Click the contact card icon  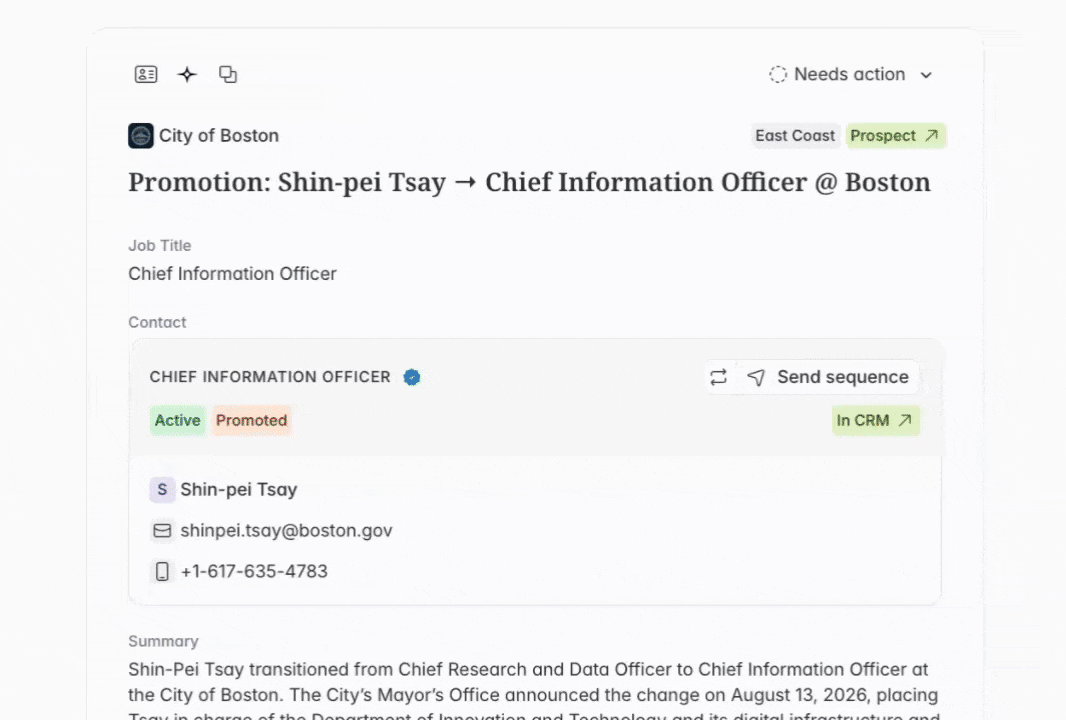coord(146,74)
